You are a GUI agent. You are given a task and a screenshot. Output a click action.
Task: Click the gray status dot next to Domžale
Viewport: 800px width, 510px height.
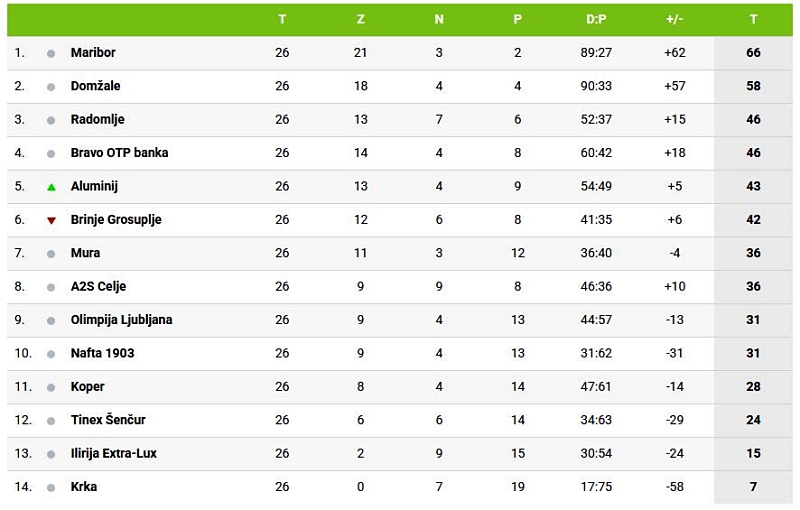[51, 87]
